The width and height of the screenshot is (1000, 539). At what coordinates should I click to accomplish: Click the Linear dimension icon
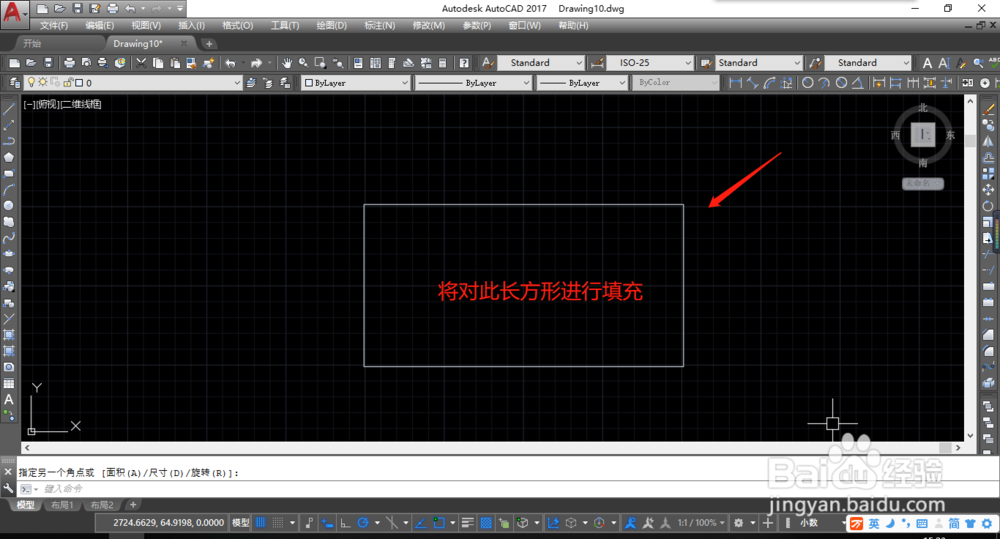[x=735, y=82]
